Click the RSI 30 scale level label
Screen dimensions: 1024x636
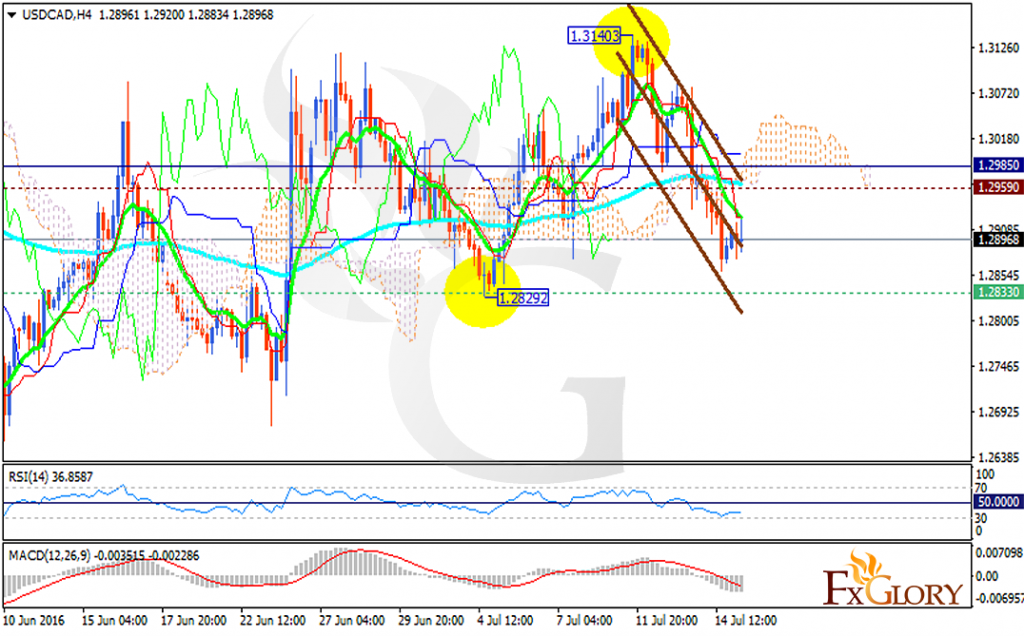(980, 518)
